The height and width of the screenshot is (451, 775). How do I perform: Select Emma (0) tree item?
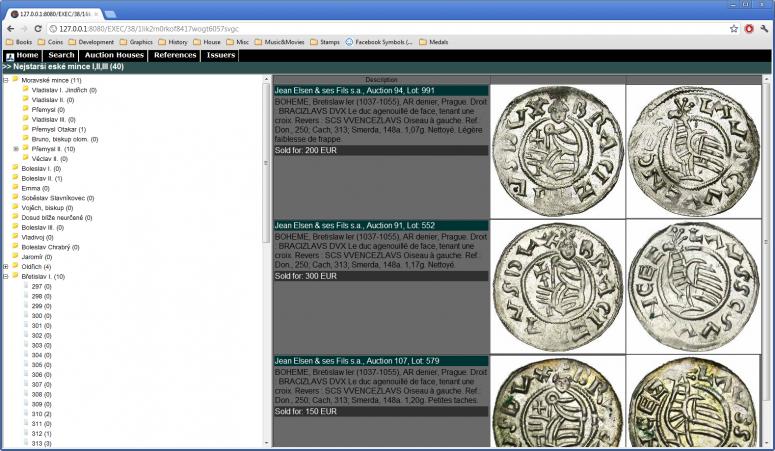pyautogui.click(x=36, y=188)
